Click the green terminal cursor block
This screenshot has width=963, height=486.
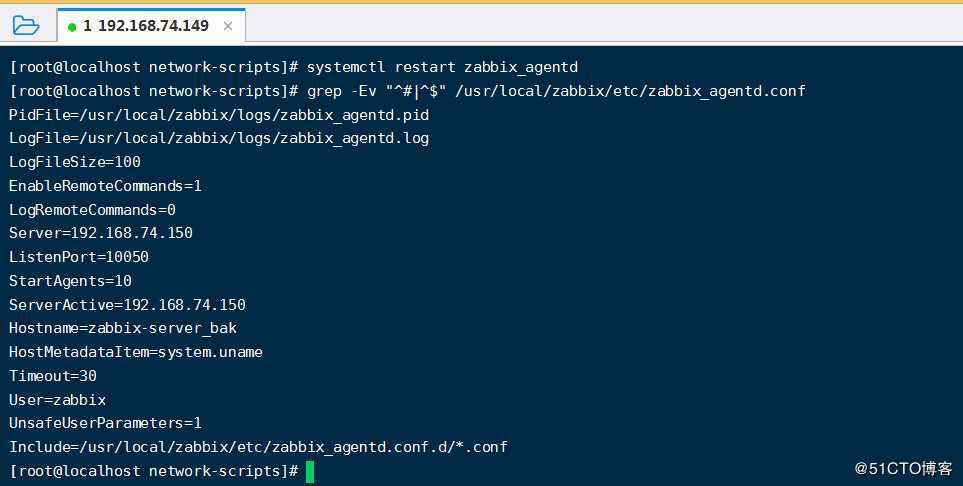[x=310, y=471]
